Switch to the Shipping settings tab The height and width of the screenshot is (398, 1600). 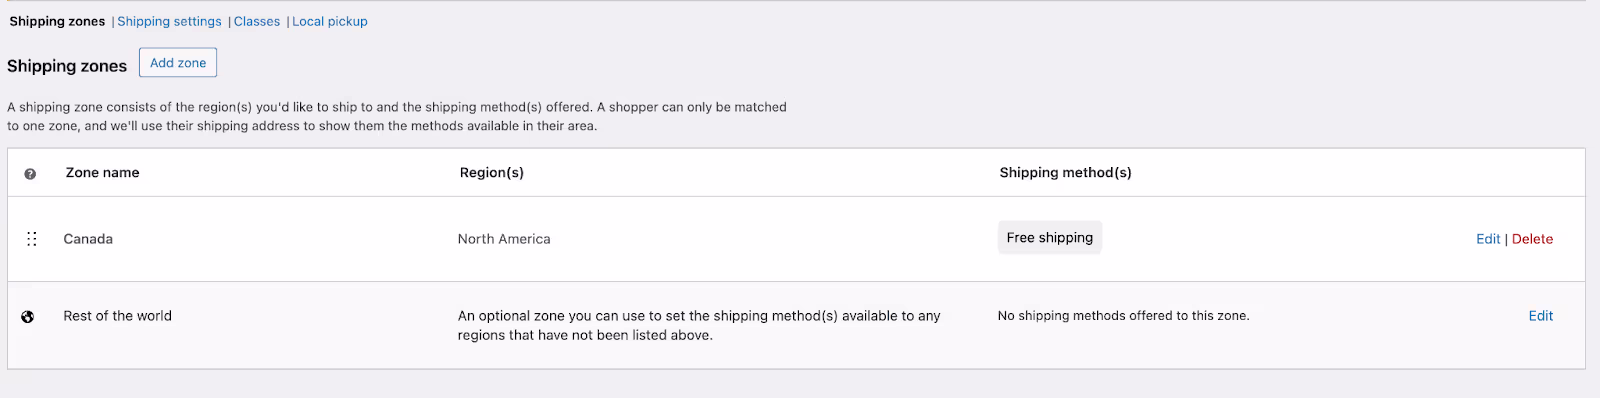[x=169, y=21]
